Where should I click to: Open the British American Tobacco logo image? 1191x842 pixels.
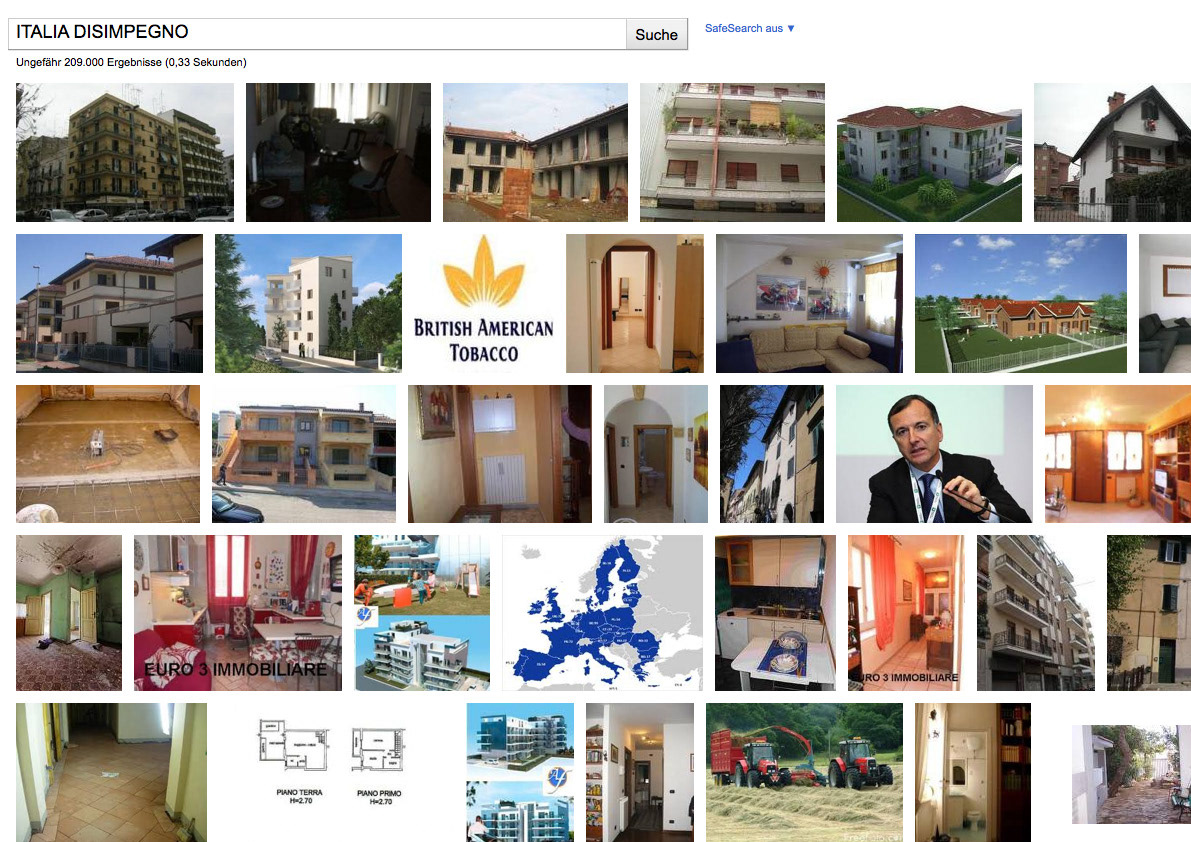click(x=484, y=303)
